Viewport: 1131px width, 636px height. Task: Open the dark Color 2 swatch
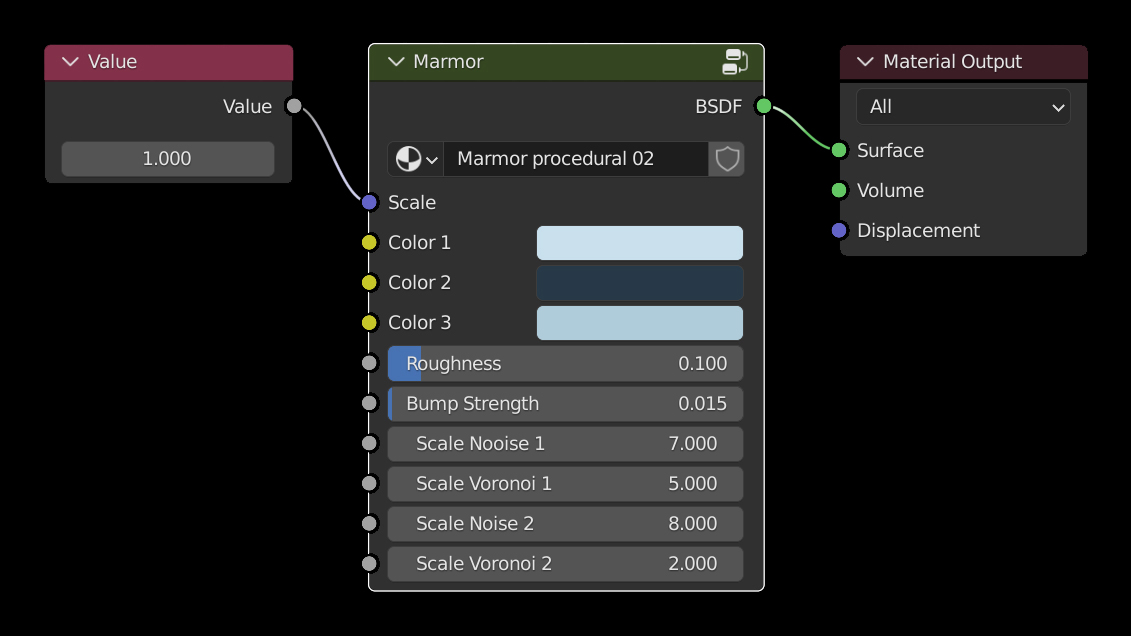(639, 283)
